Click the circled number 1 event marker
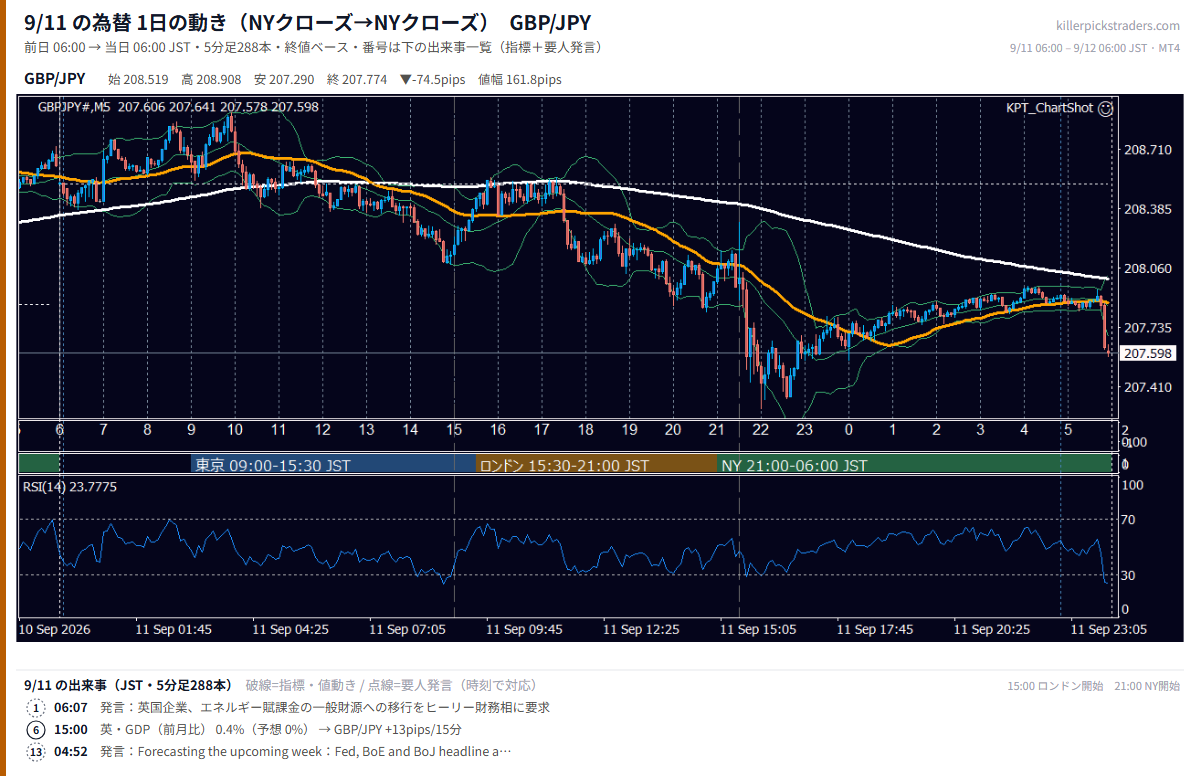 coord(36,707)
